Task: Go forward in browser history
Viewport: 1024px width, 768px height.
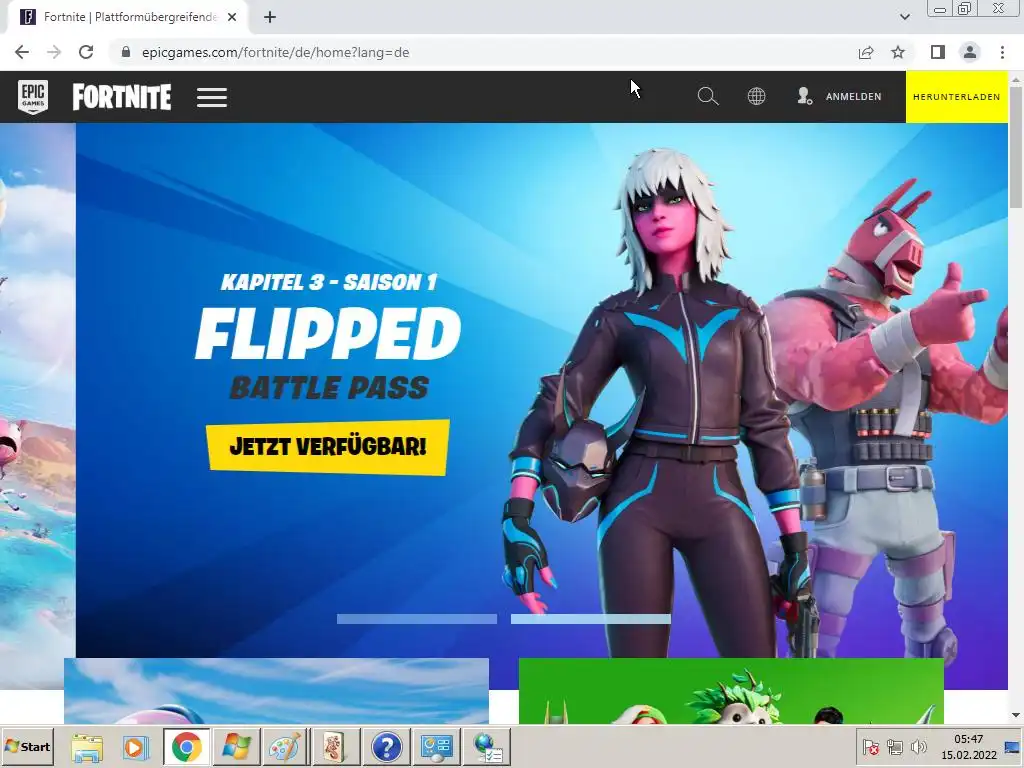Action: click(x=54, y=52)
